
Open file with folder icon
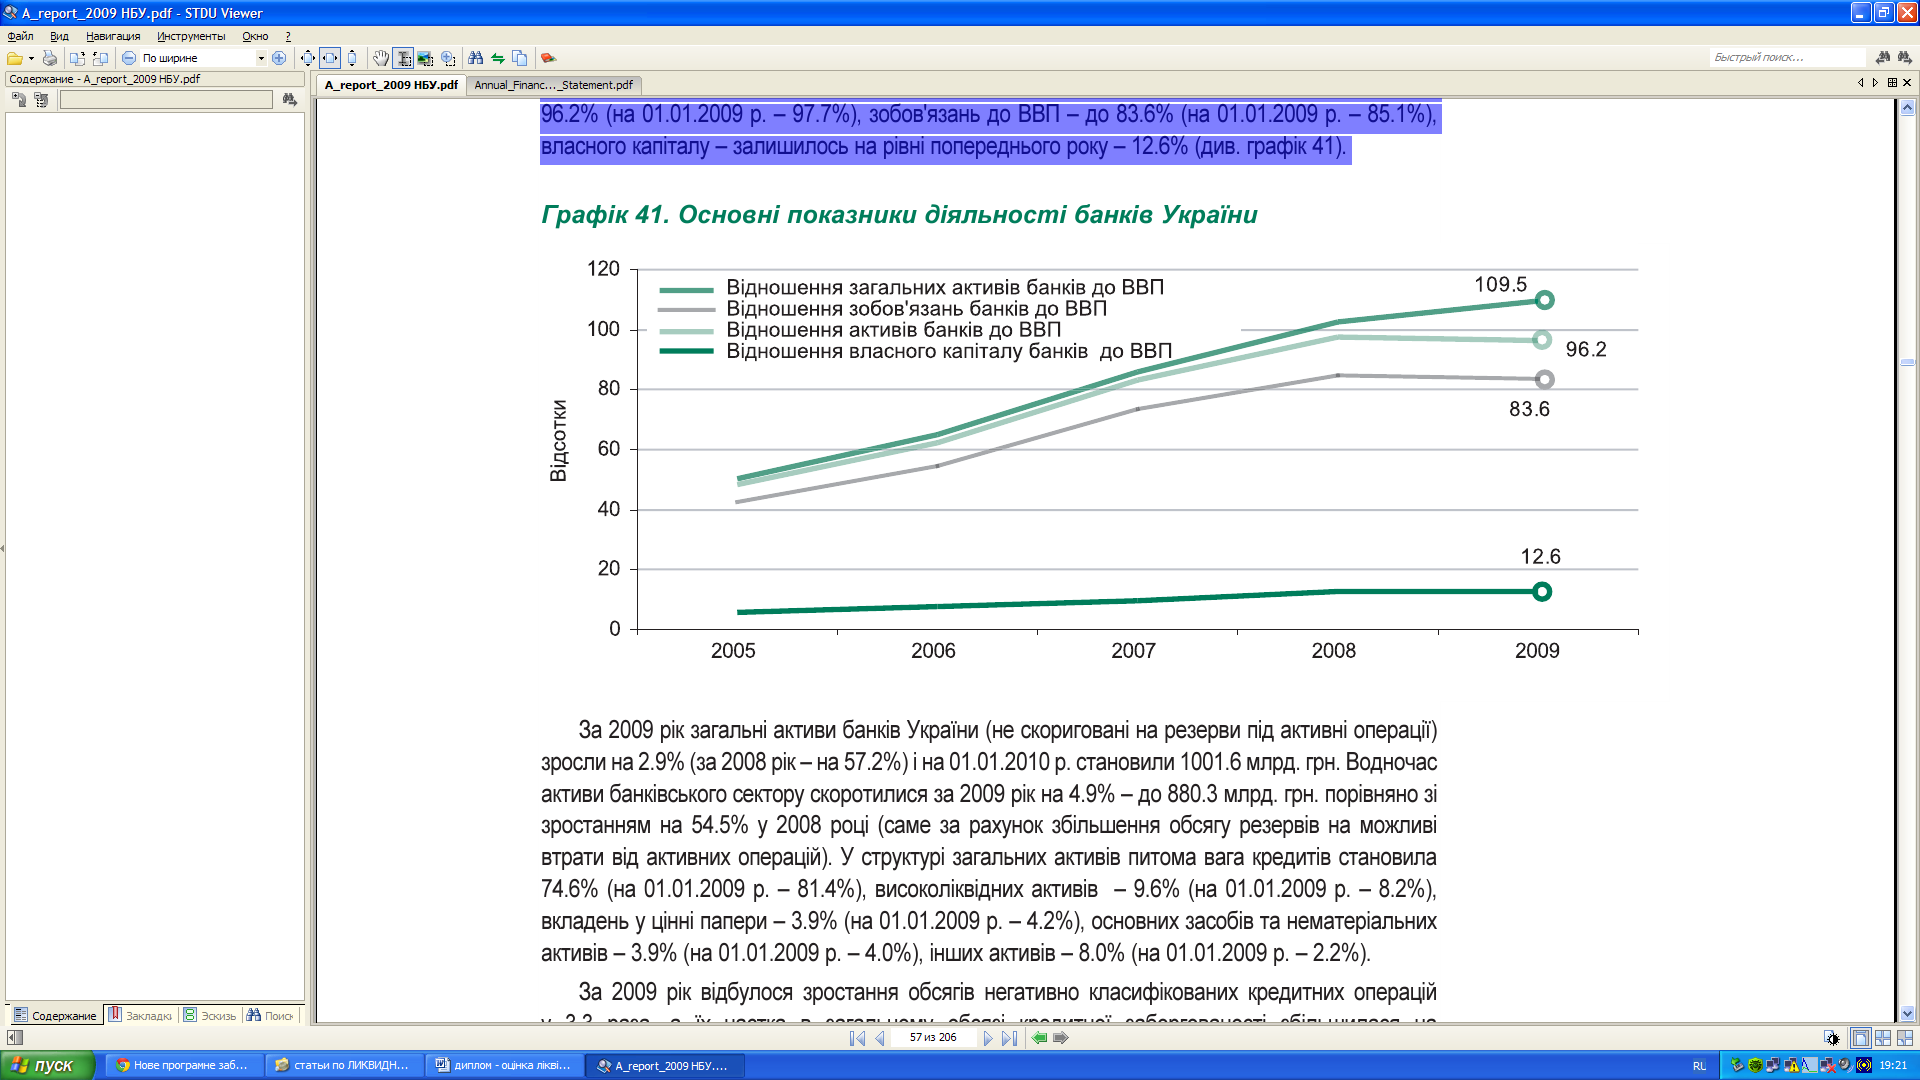coord(15,58)
